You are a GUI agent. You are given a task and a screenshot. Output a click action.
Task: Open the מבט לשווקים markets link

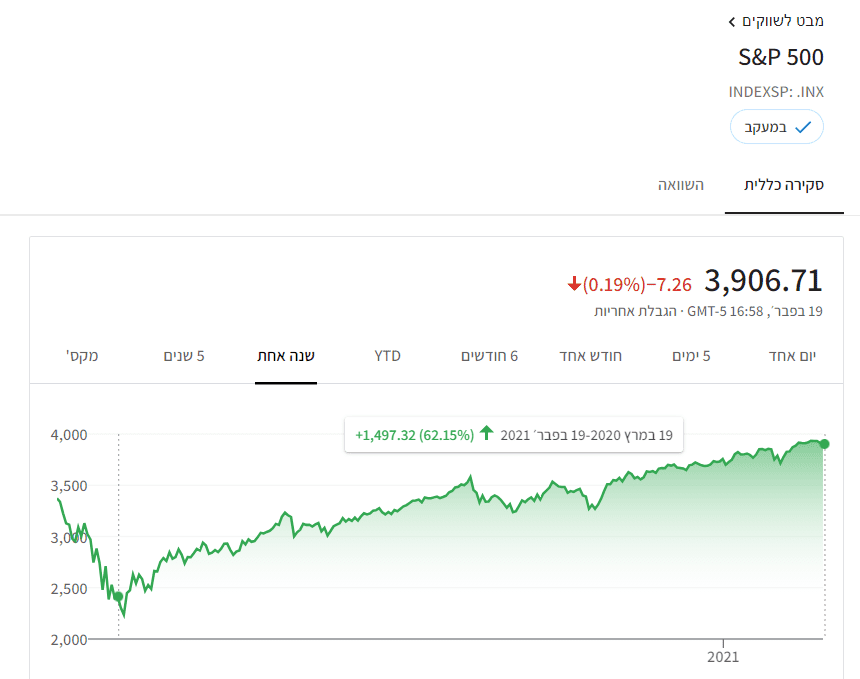click(x=782, y=21)
